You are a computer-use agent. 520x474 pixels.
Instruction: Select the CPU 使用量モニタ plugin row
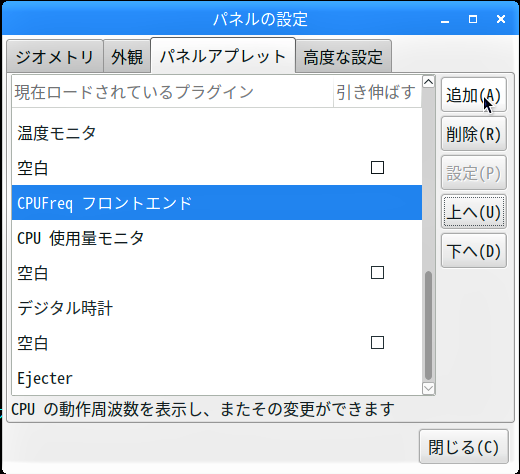coord(217,238)
